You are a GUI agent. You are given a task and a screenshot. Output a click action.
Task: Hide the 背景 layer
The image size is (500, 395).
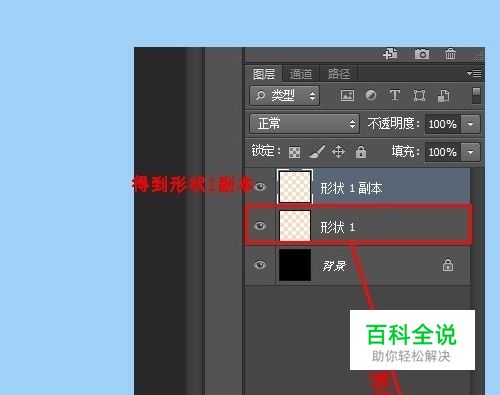[260, 265]
